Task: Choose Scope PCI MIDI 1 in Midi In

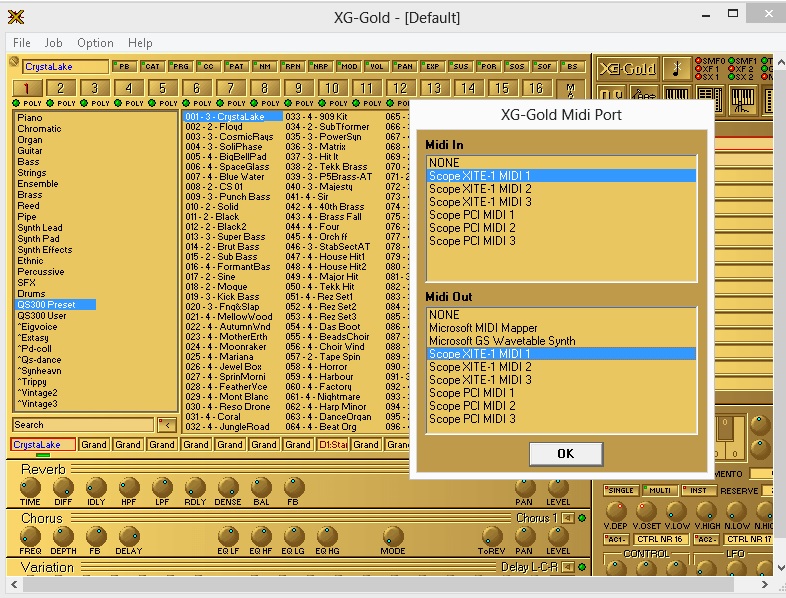Action: 561,215
